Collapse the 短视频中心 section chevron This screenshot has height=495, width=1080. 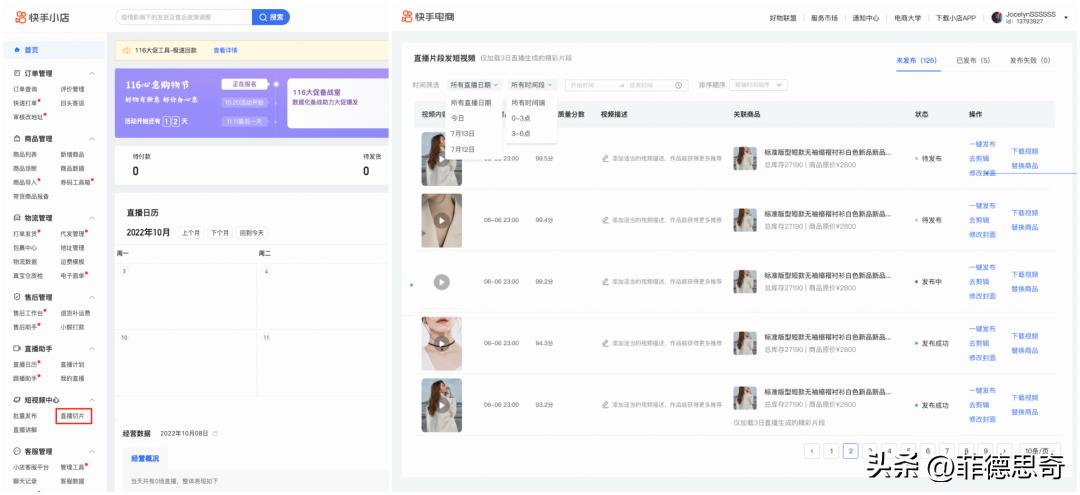92,400
